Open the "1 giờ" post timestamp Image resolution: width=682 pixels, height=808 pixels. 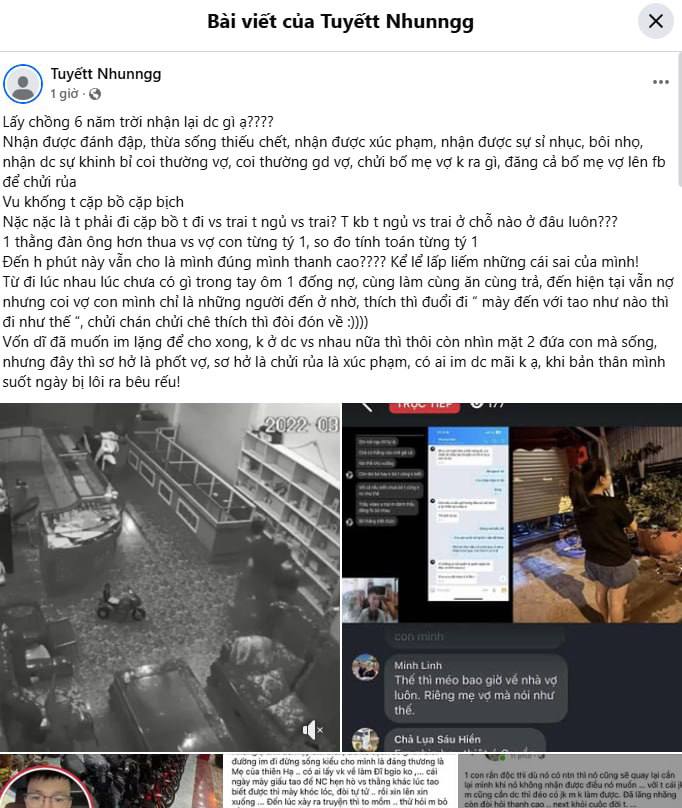tap(64, 94)
